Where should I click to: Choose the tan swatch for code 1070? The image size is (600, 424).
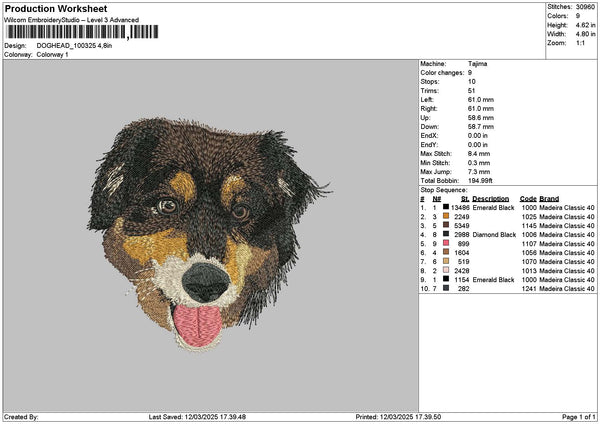pos(445,261)
